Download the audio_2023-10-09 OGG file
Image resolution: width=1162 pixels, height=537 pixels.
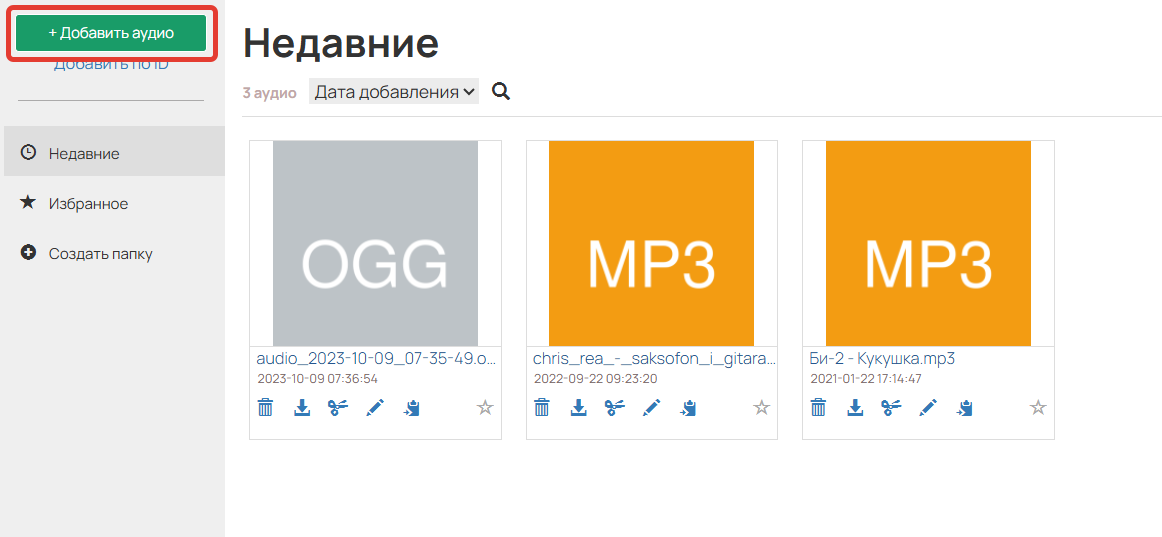[302, 407]
